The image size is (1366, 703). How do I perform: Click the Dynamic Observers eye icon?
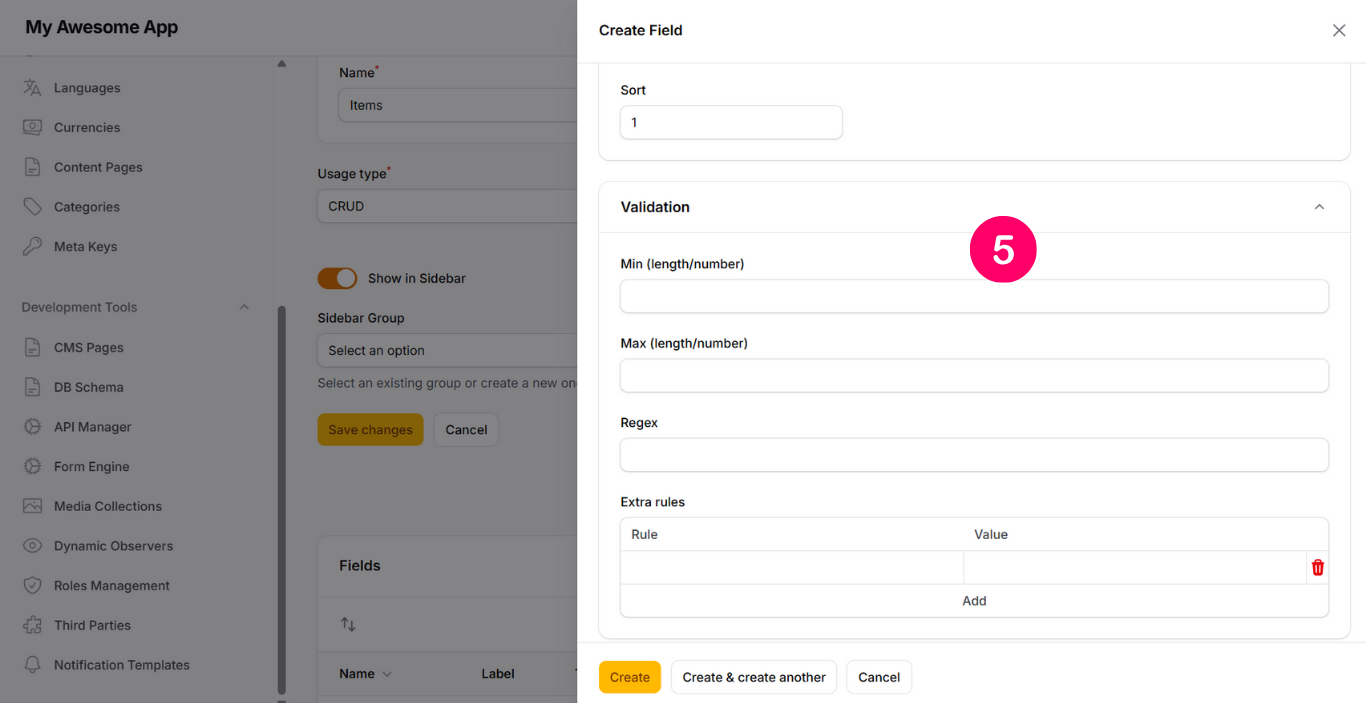pos(33,546)
